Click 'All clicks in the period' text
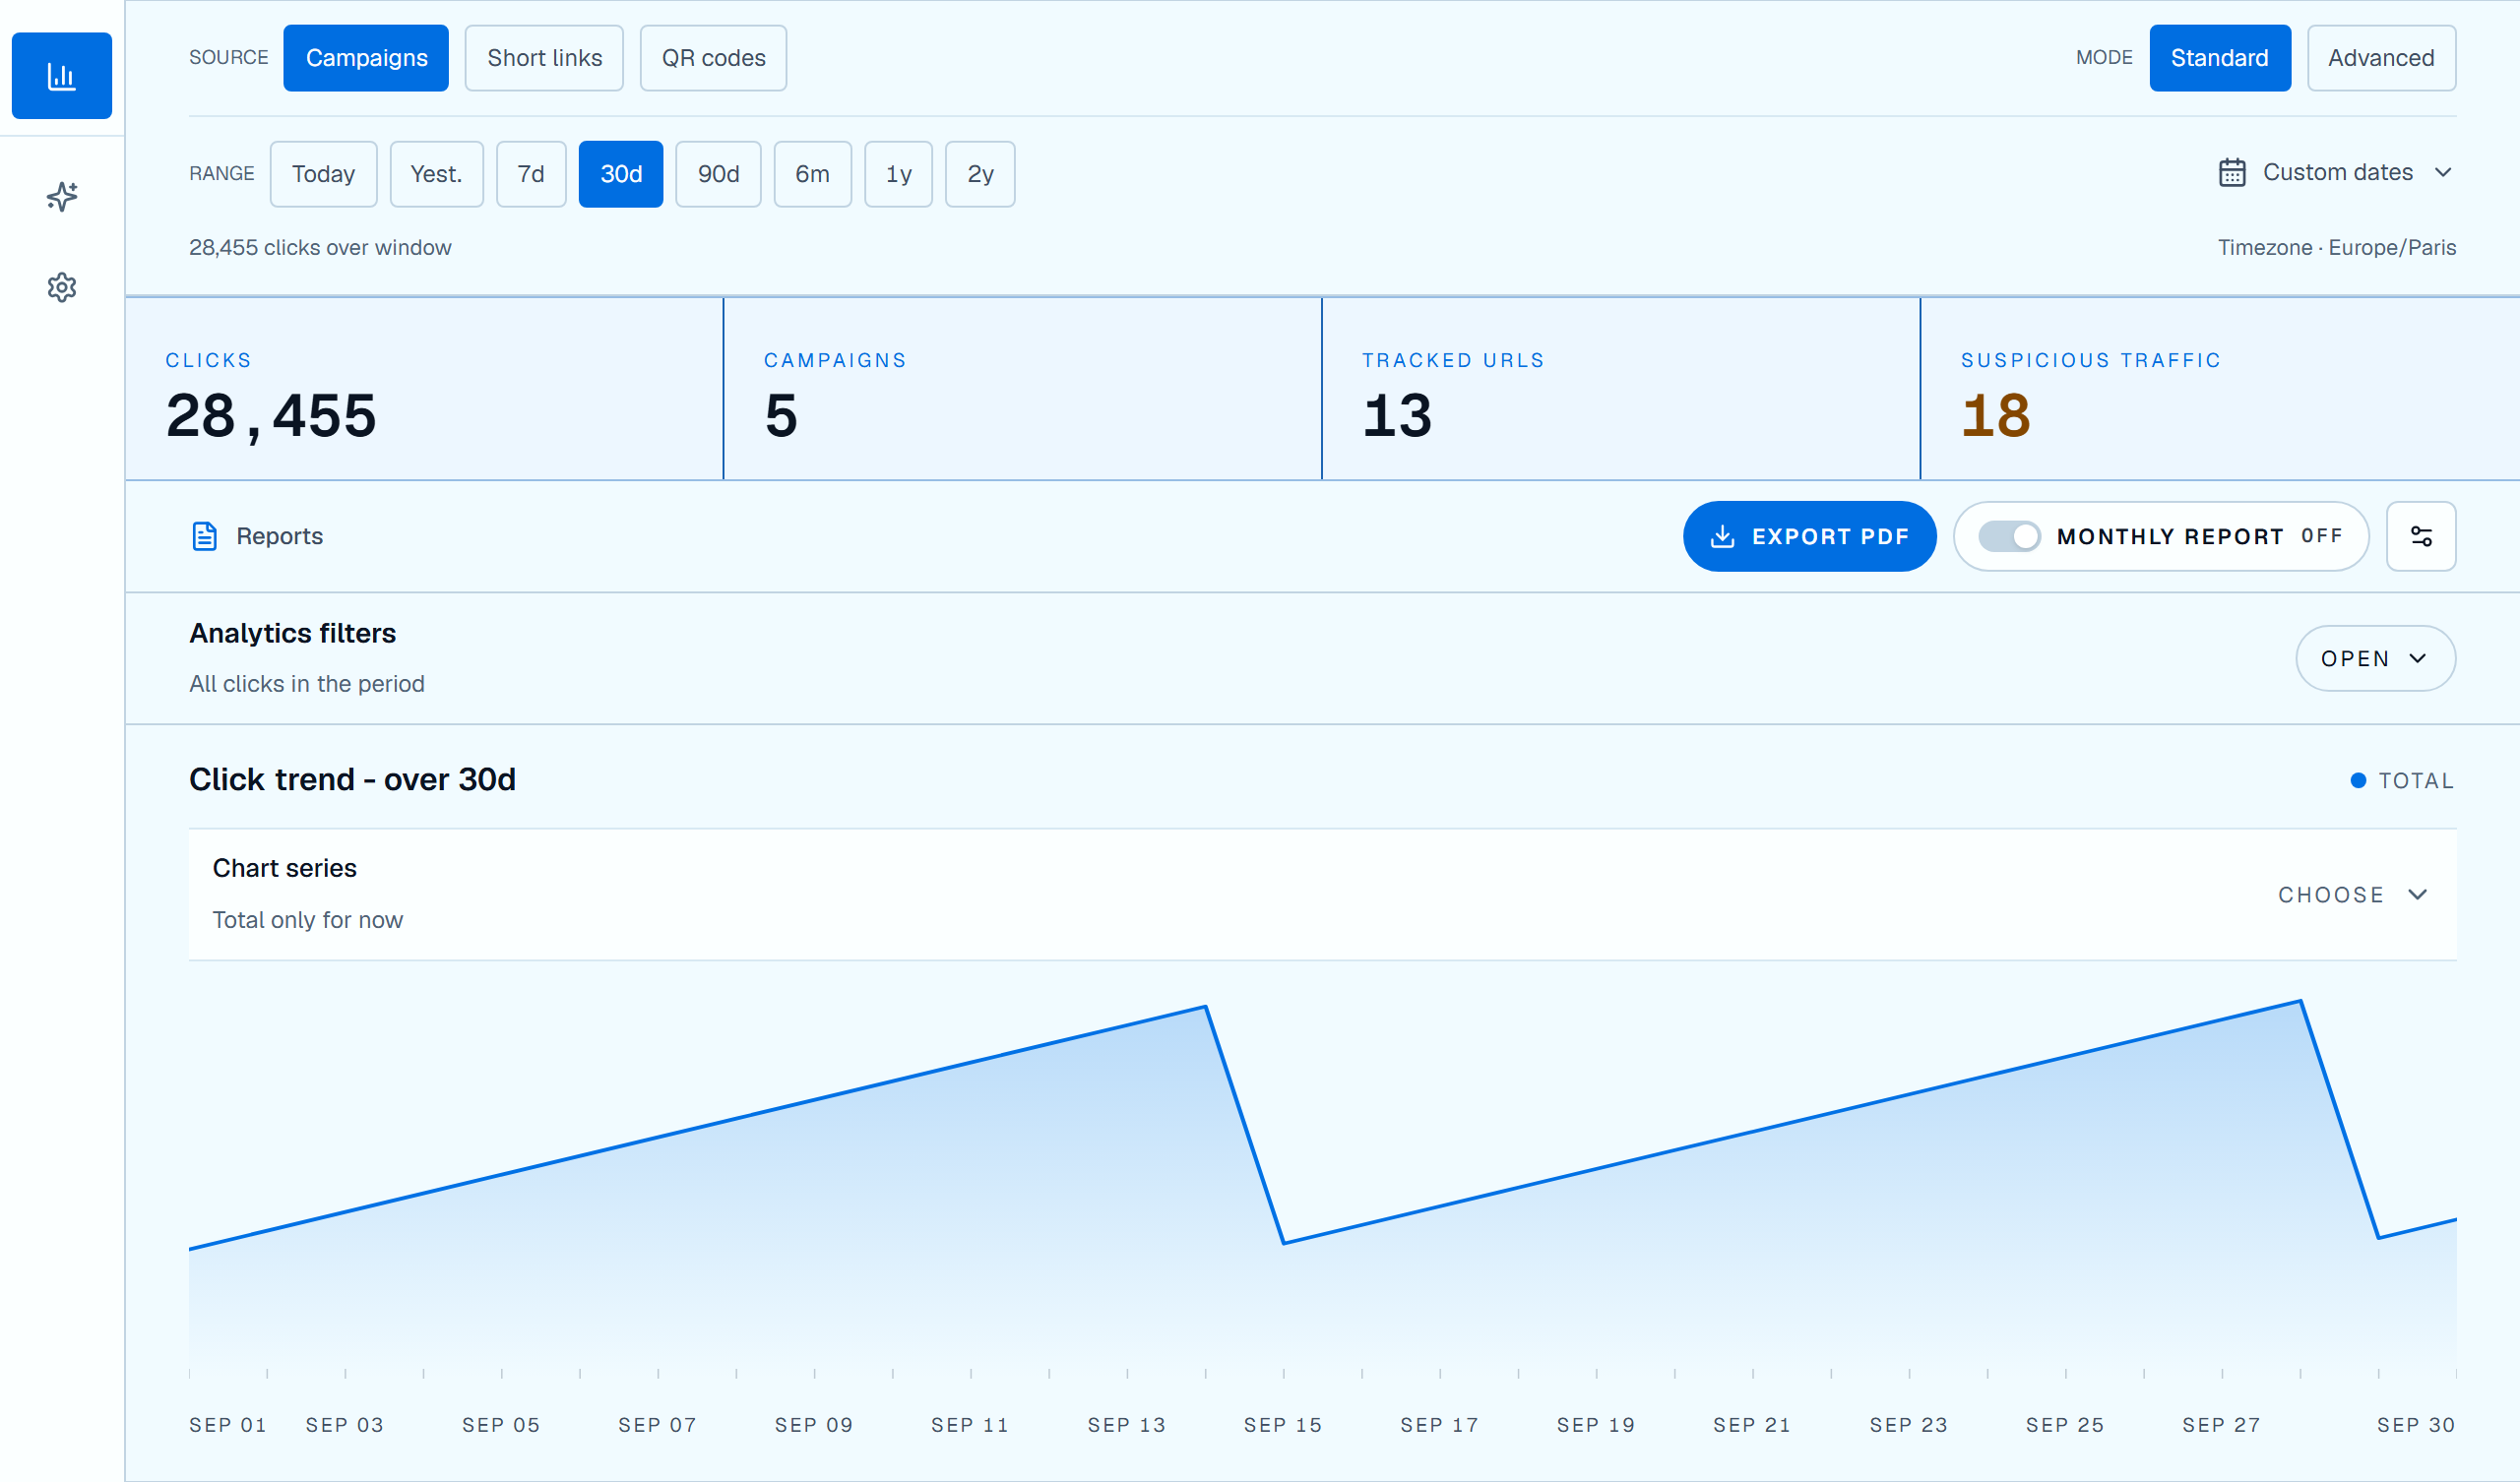Screen dimensions: 2520x1482 point(306,683)
